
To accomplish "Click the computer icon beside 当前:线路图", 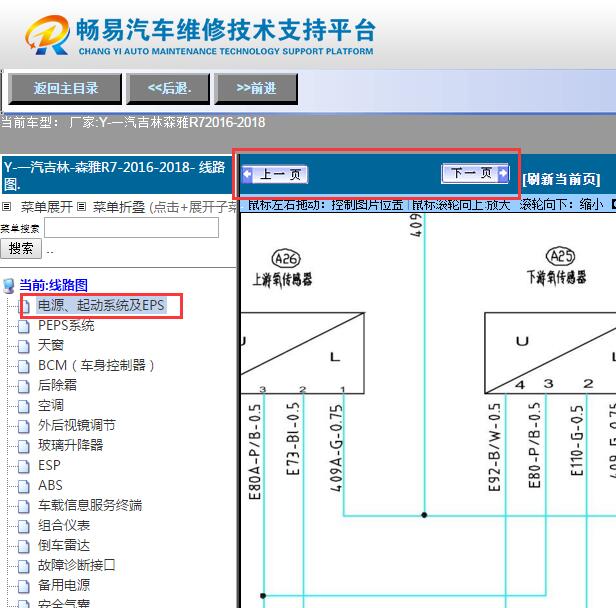I will tap(9, 286).
